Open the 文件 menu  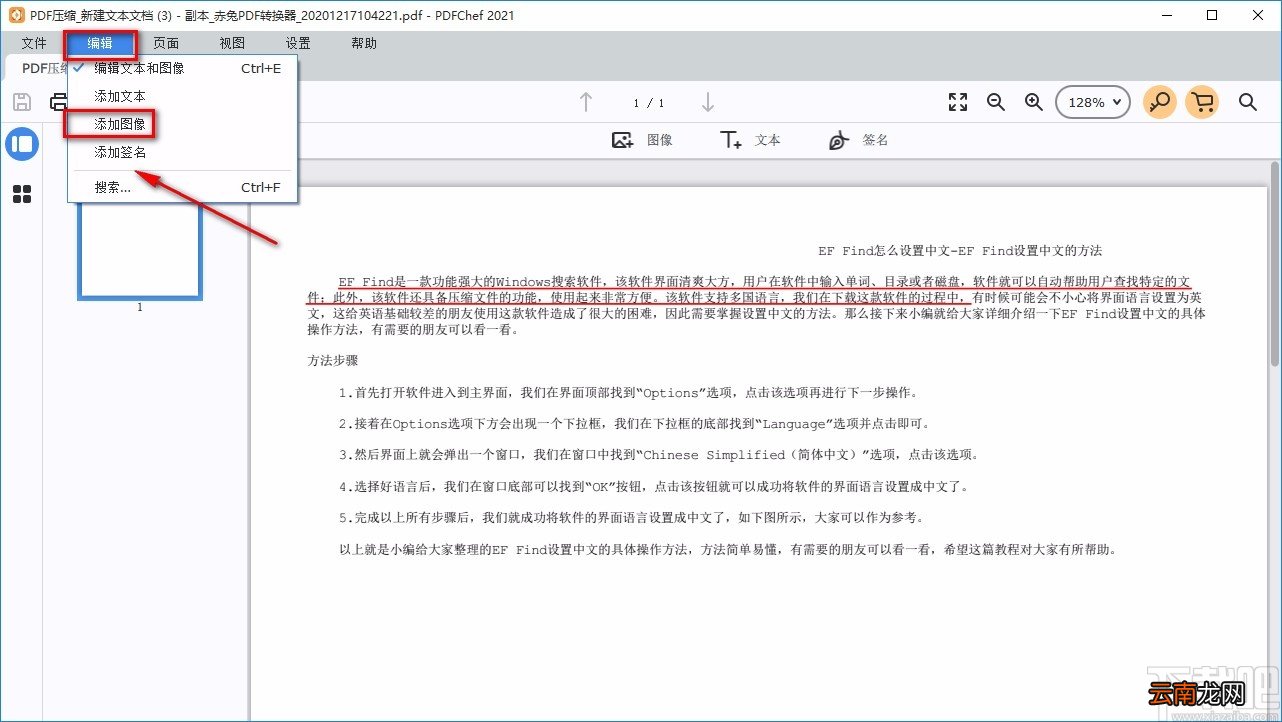tap(34, 43)
